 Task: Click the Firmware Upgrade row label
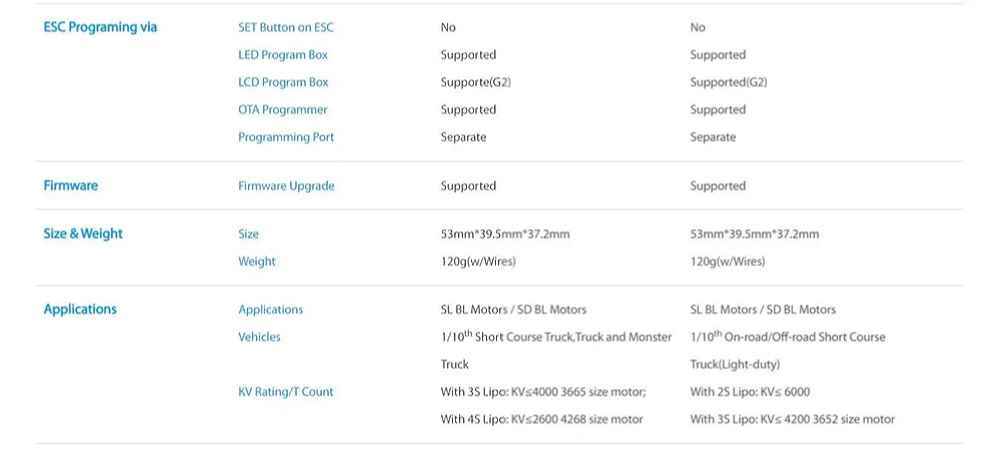tap(286, 186)
